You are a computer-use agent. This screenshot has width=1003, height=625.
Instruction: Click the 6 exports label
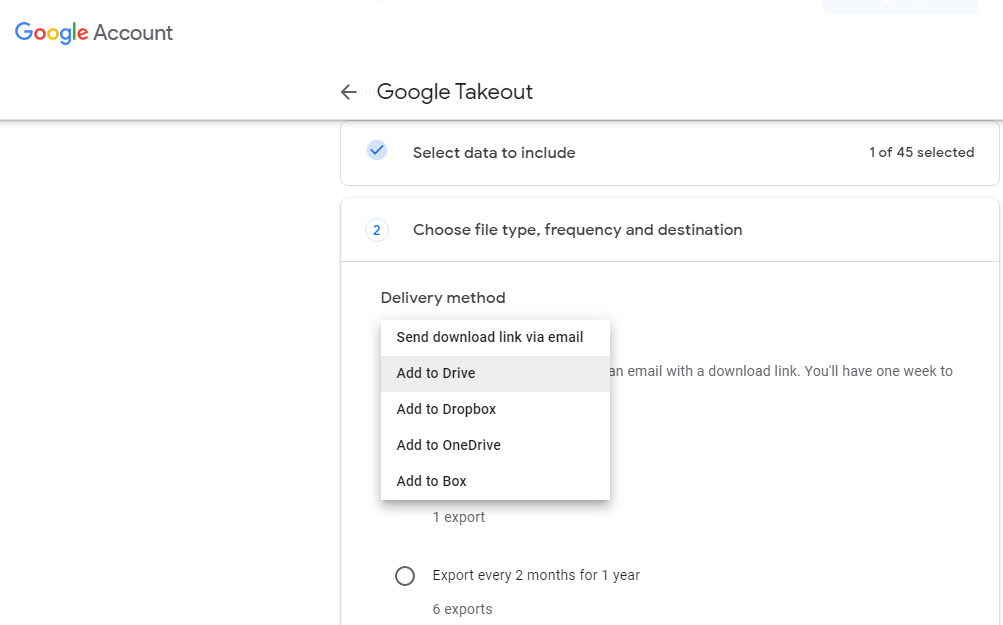click(x=462, y=610)
